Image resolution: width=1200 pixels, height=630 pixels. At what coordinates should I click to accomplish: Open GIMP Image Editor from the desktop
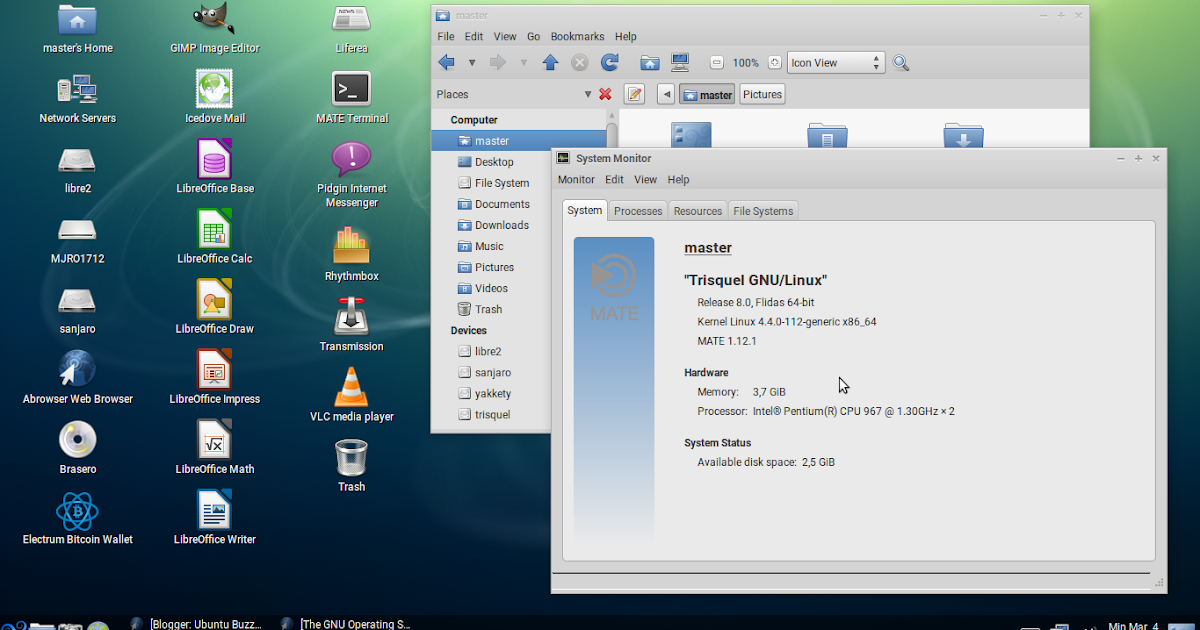coord(214,20)
